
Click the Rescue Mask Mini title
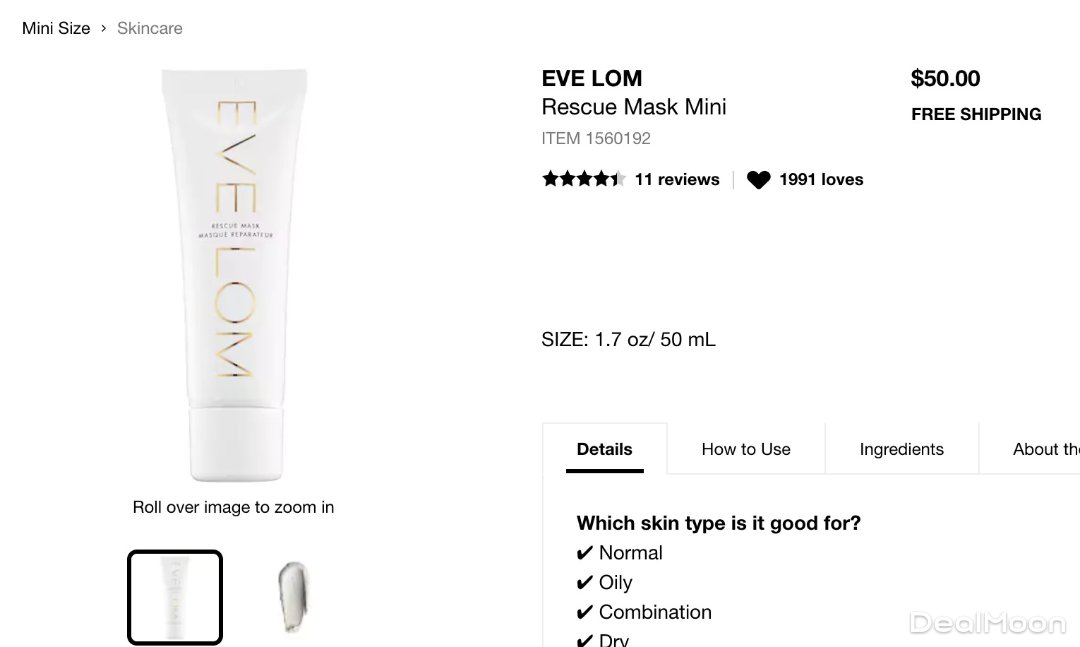[634, 107]
